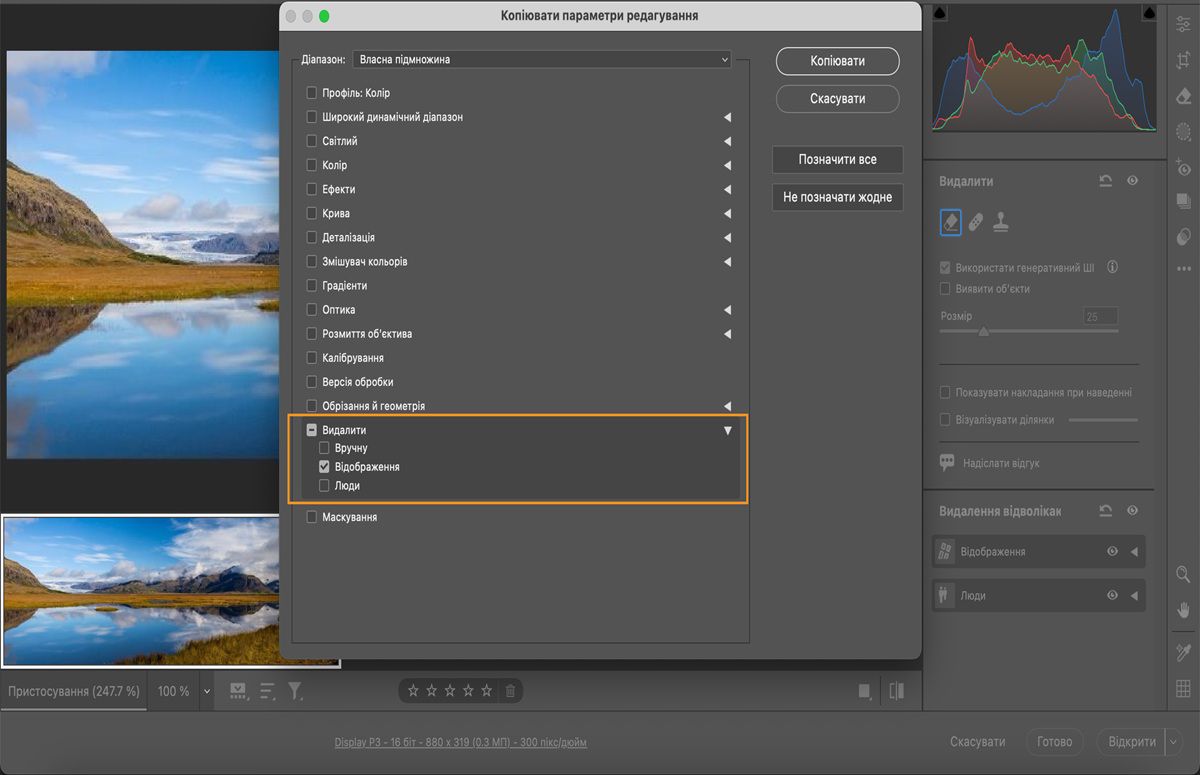Click the Розмір slider handle
Viewport: 1200px width, 775px height.
tap(984, 331)
